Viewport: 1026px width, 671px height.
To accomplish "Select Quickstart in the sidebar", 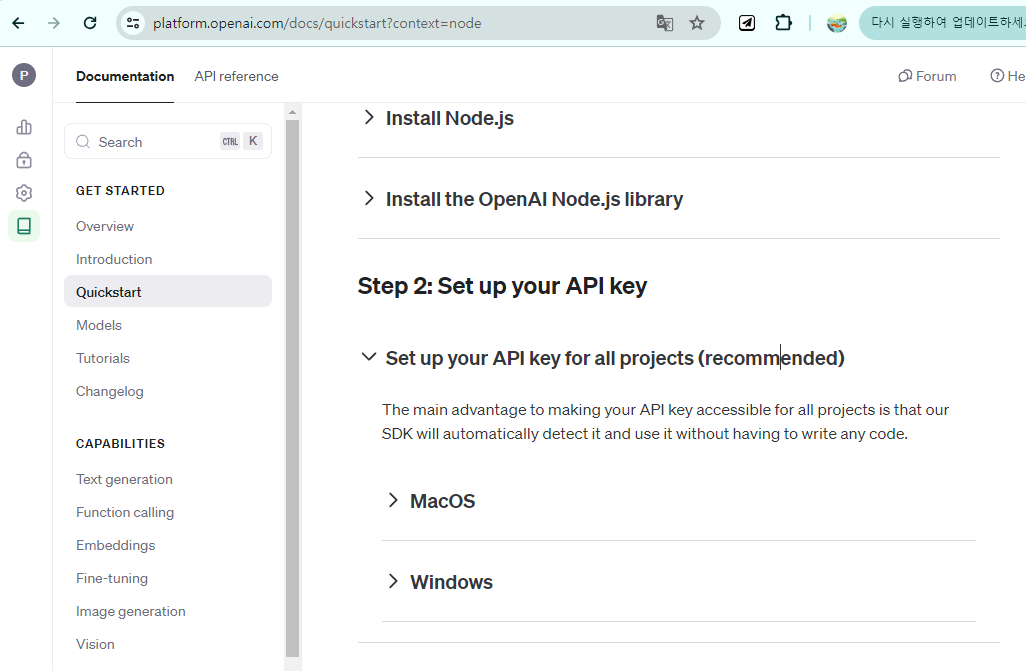I will click(x=168, y=291).
